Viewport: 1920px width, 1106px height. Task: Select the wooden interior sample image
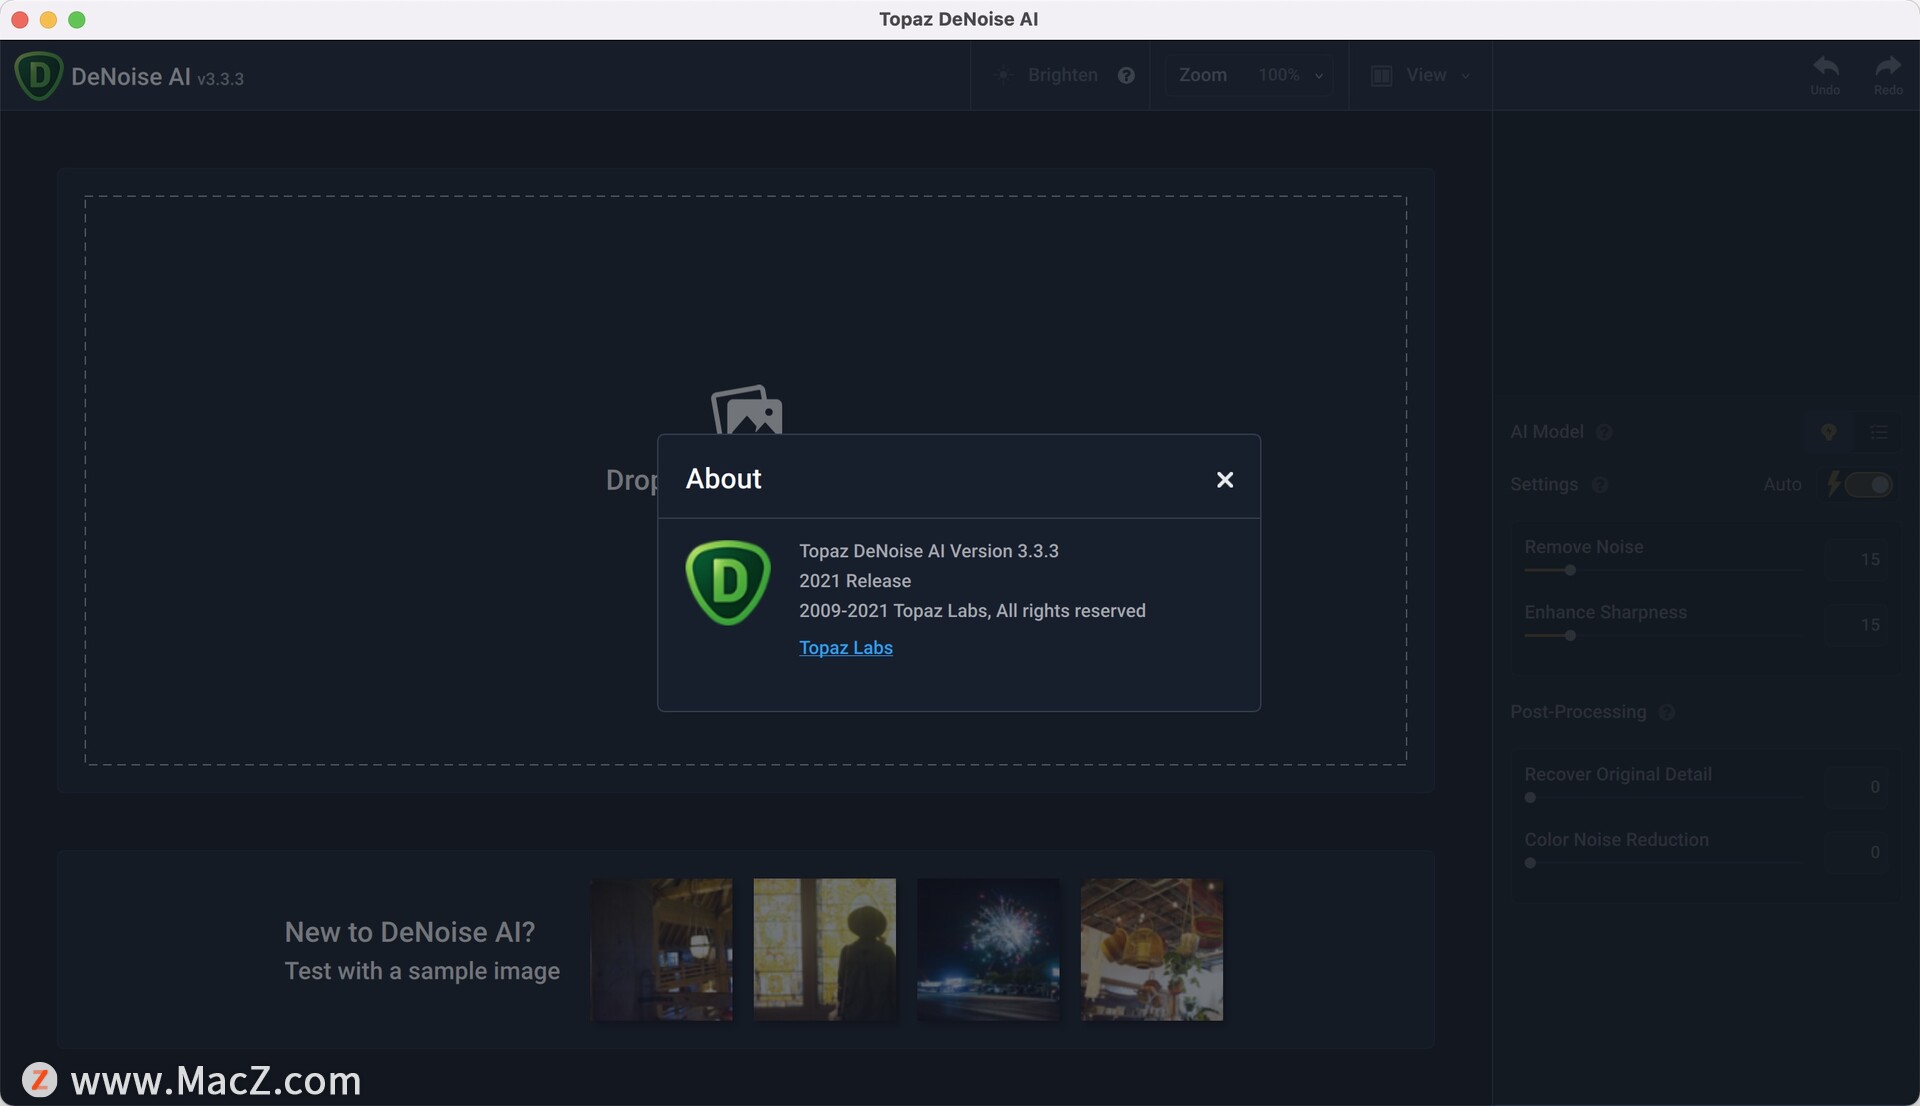pos(661,949)
